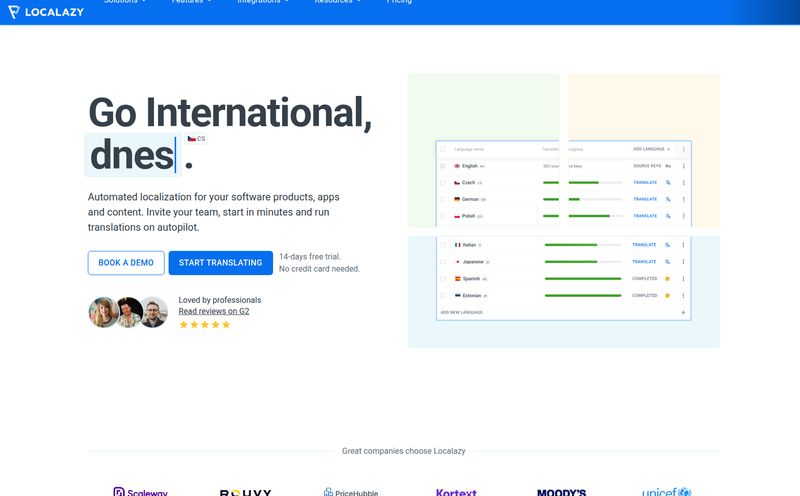Click the five-star rating
This screenshot has height=496, width=800.
[205, 325]
